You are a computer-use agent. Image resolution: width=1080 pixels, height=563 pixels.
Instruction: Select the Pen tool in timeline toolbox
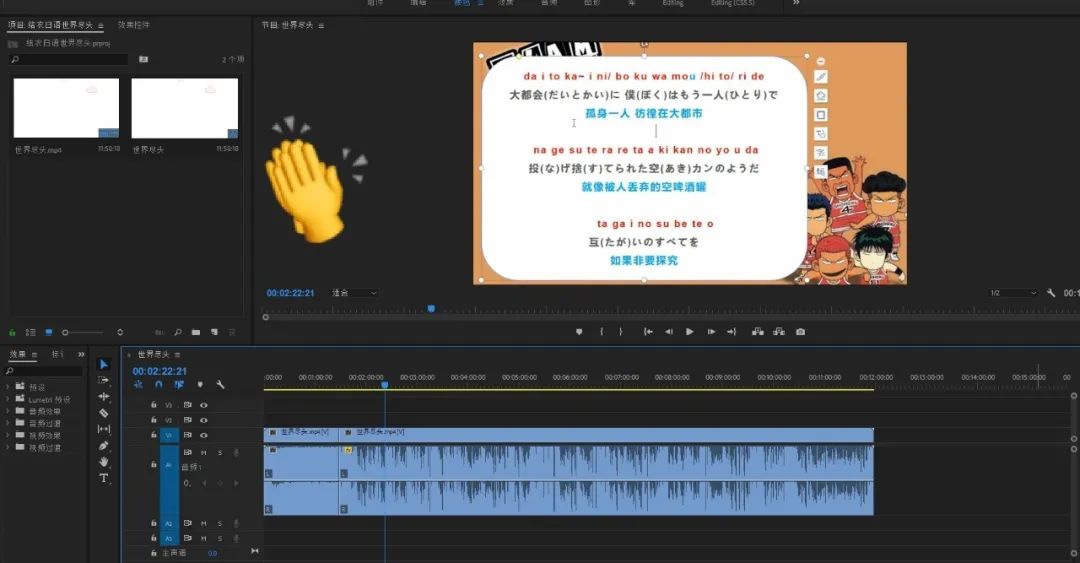point(103,446)
